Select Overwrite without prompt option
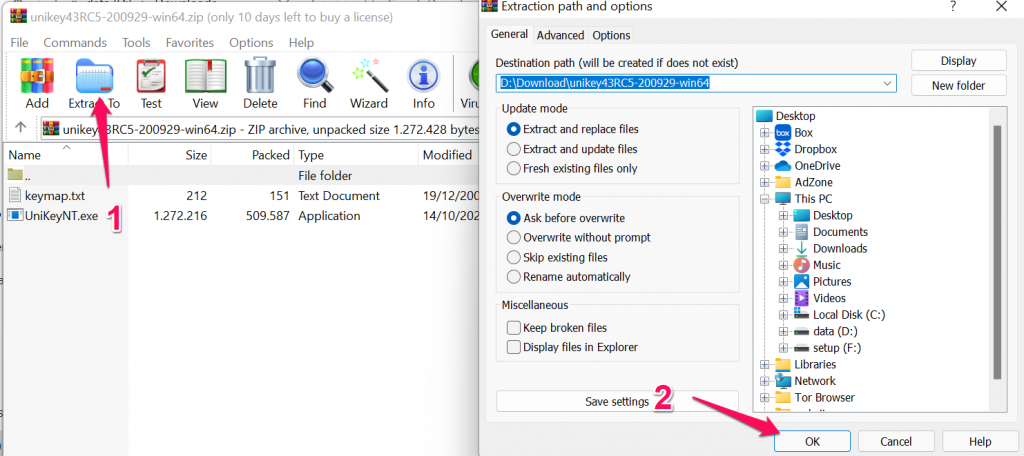The height and width of the screenshot is (456, 1024). coord(515,238)
